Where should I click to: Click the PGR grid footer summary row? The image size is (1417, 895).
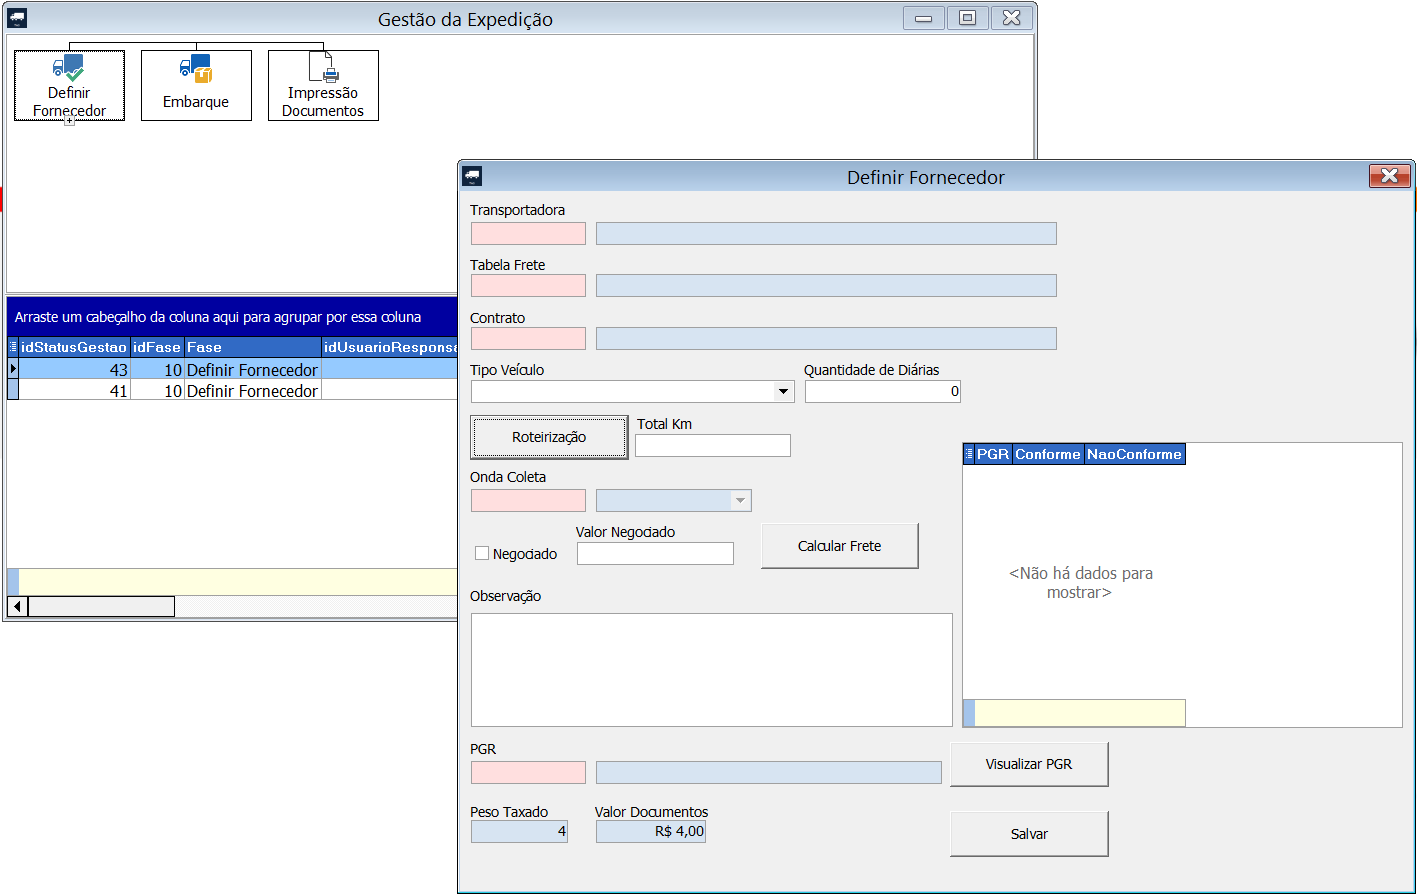pyautogui.click(x=1074, y=712)
